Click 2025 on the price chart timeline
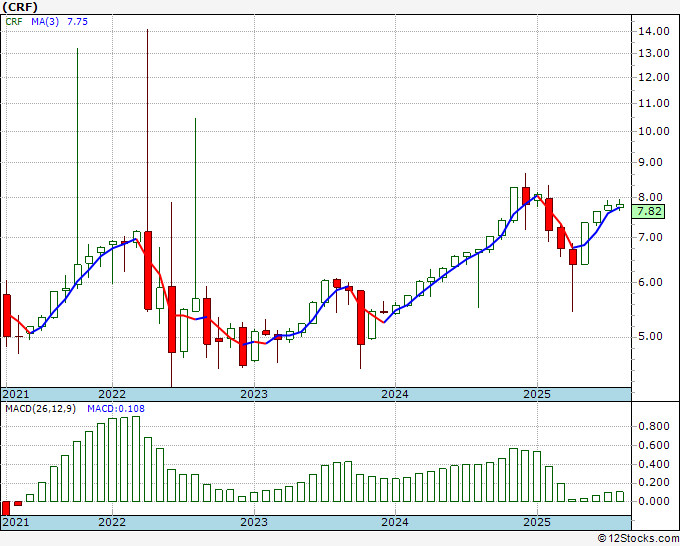The width and height of the screenshot is (680, 546). coord(537,394)
